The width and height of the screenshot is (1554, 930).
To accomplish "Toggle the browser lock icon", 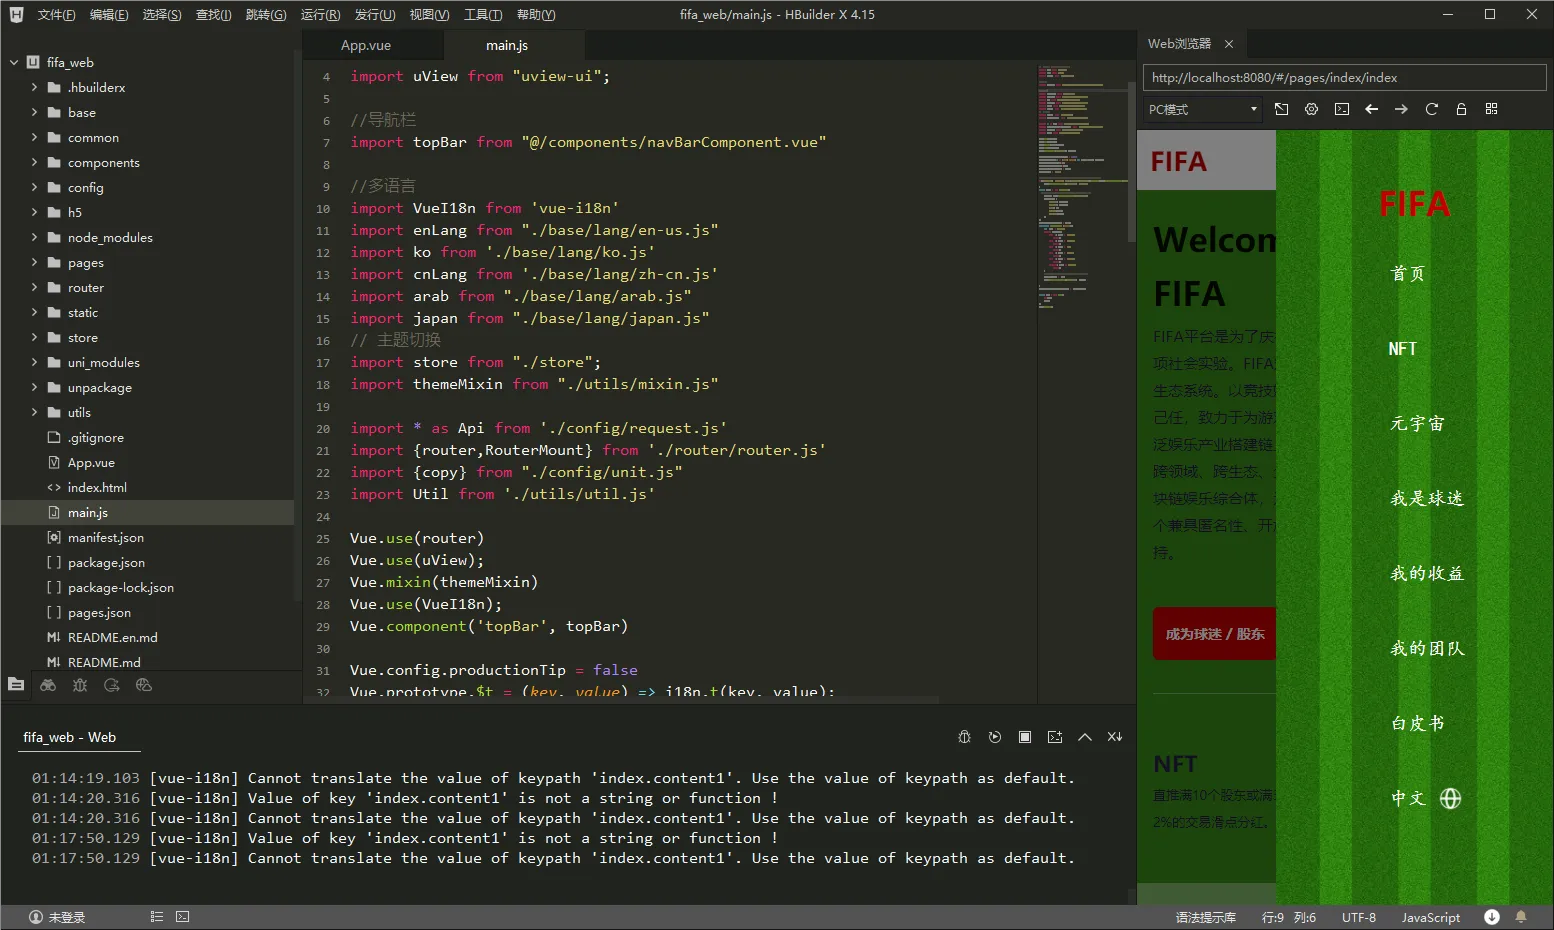I will pos(1461,109).
